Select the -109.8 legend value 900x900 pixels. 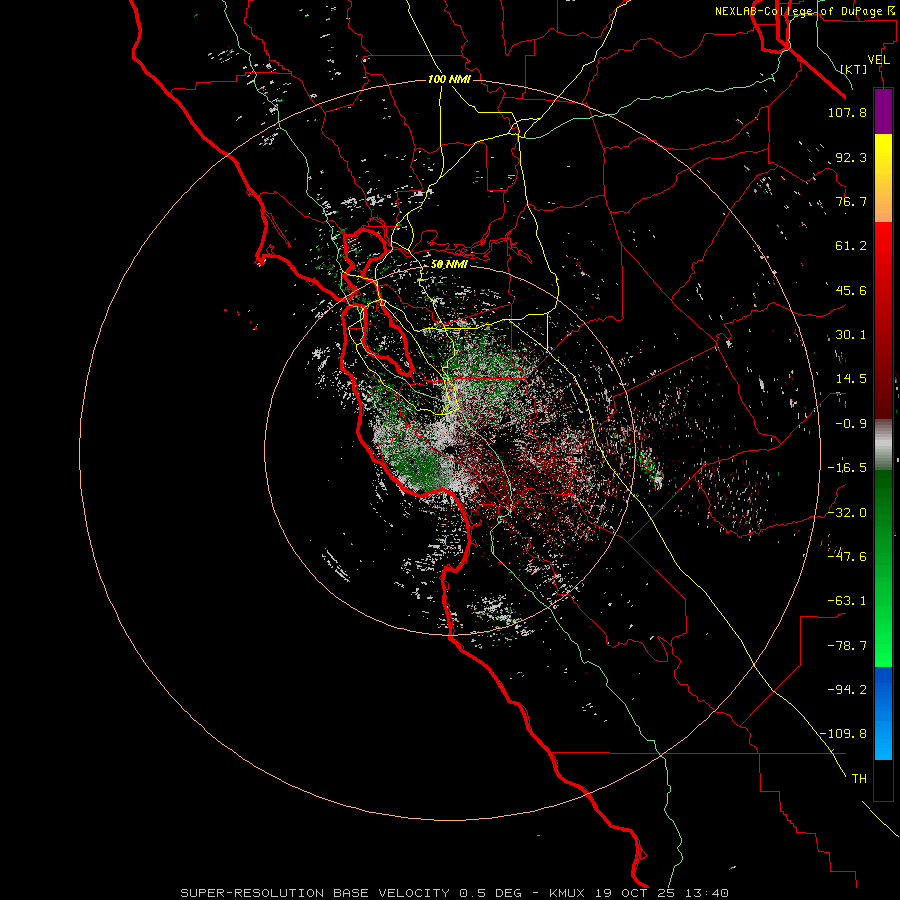(x=843, y=734)
